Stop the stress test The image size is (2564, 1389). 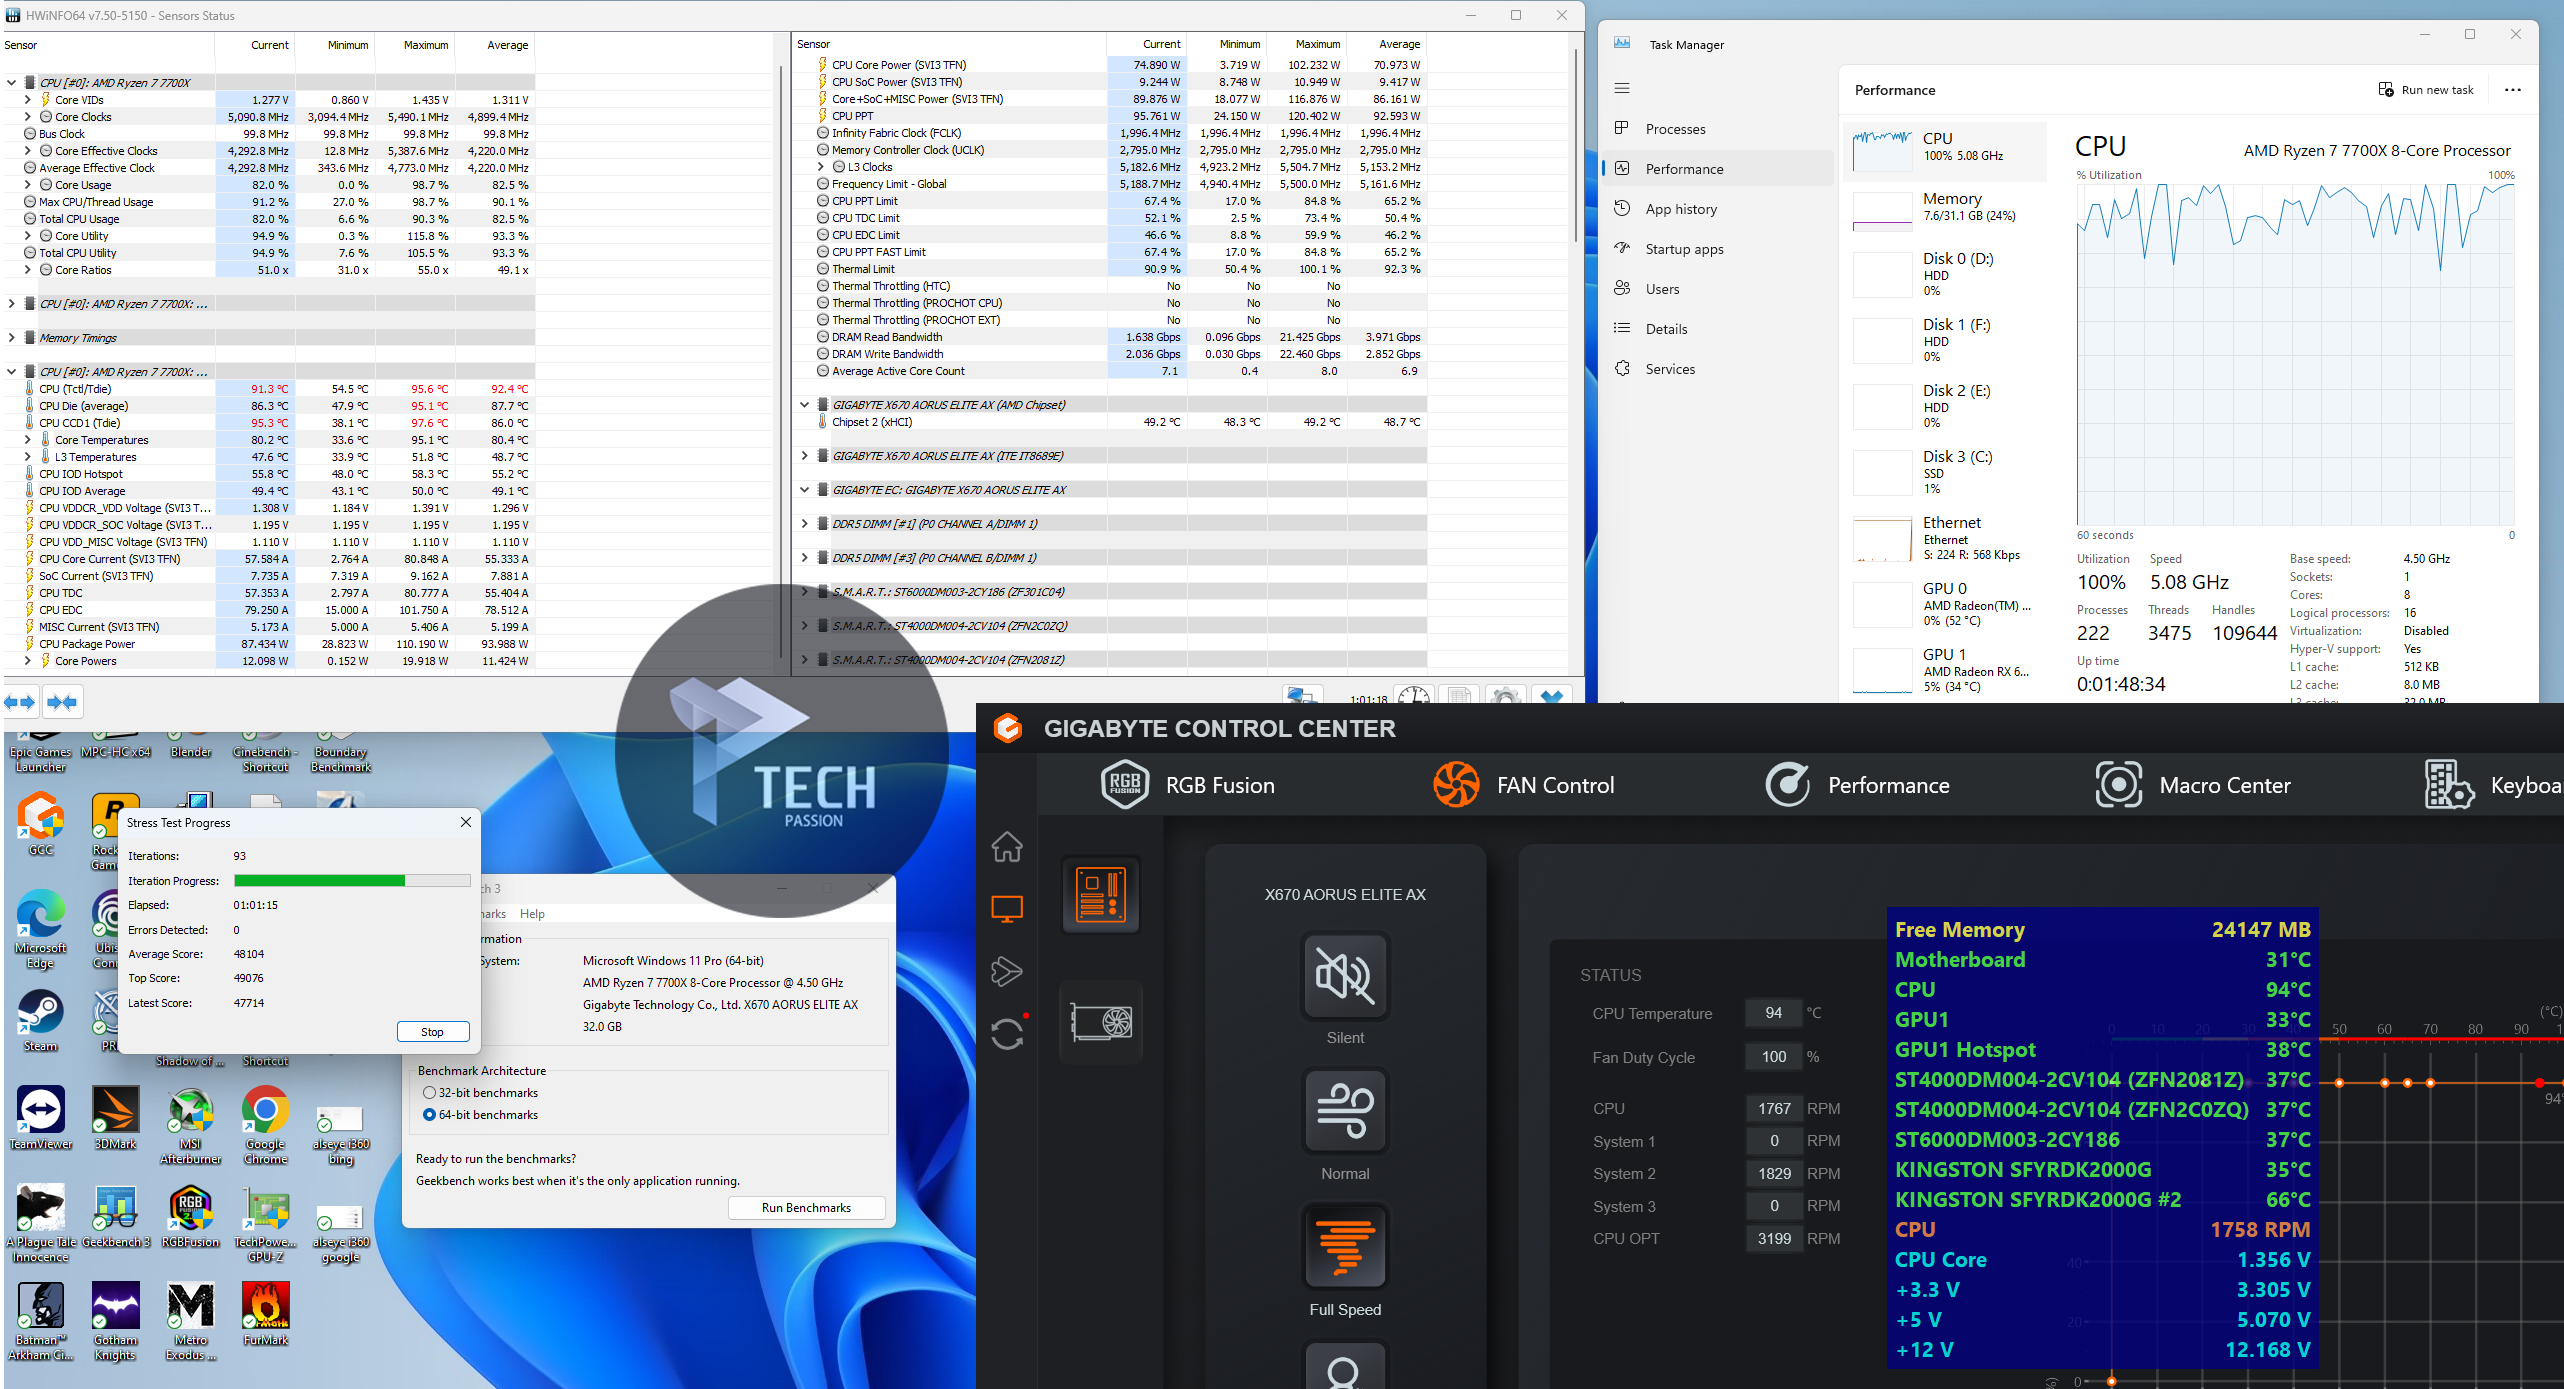tap(432, 1032)
